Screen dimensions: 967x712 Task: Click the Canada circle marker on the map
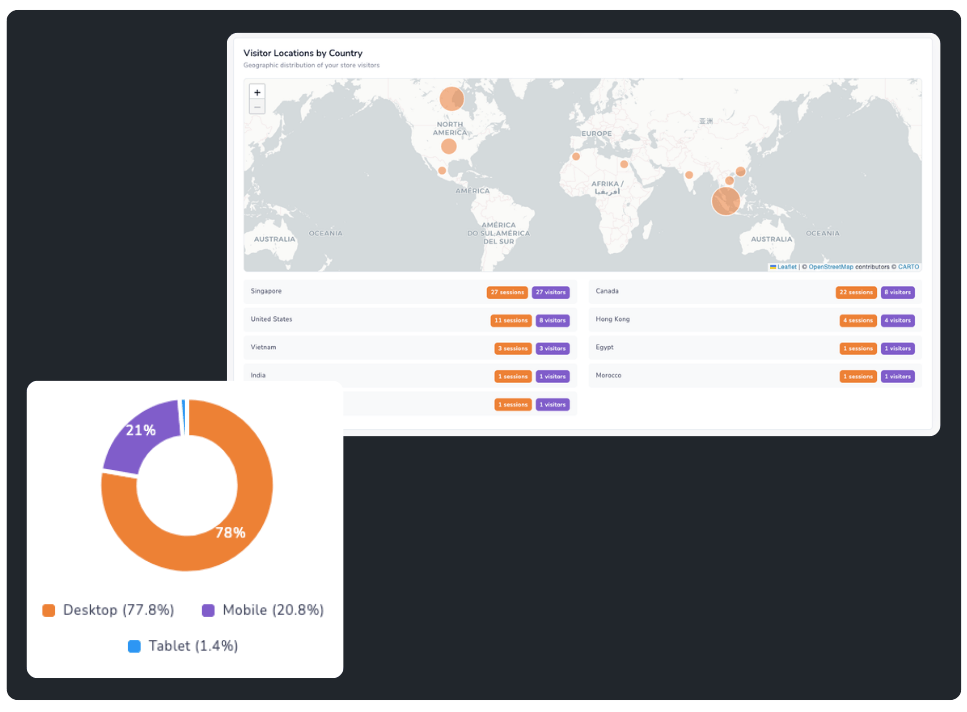[x=452, y=99]
